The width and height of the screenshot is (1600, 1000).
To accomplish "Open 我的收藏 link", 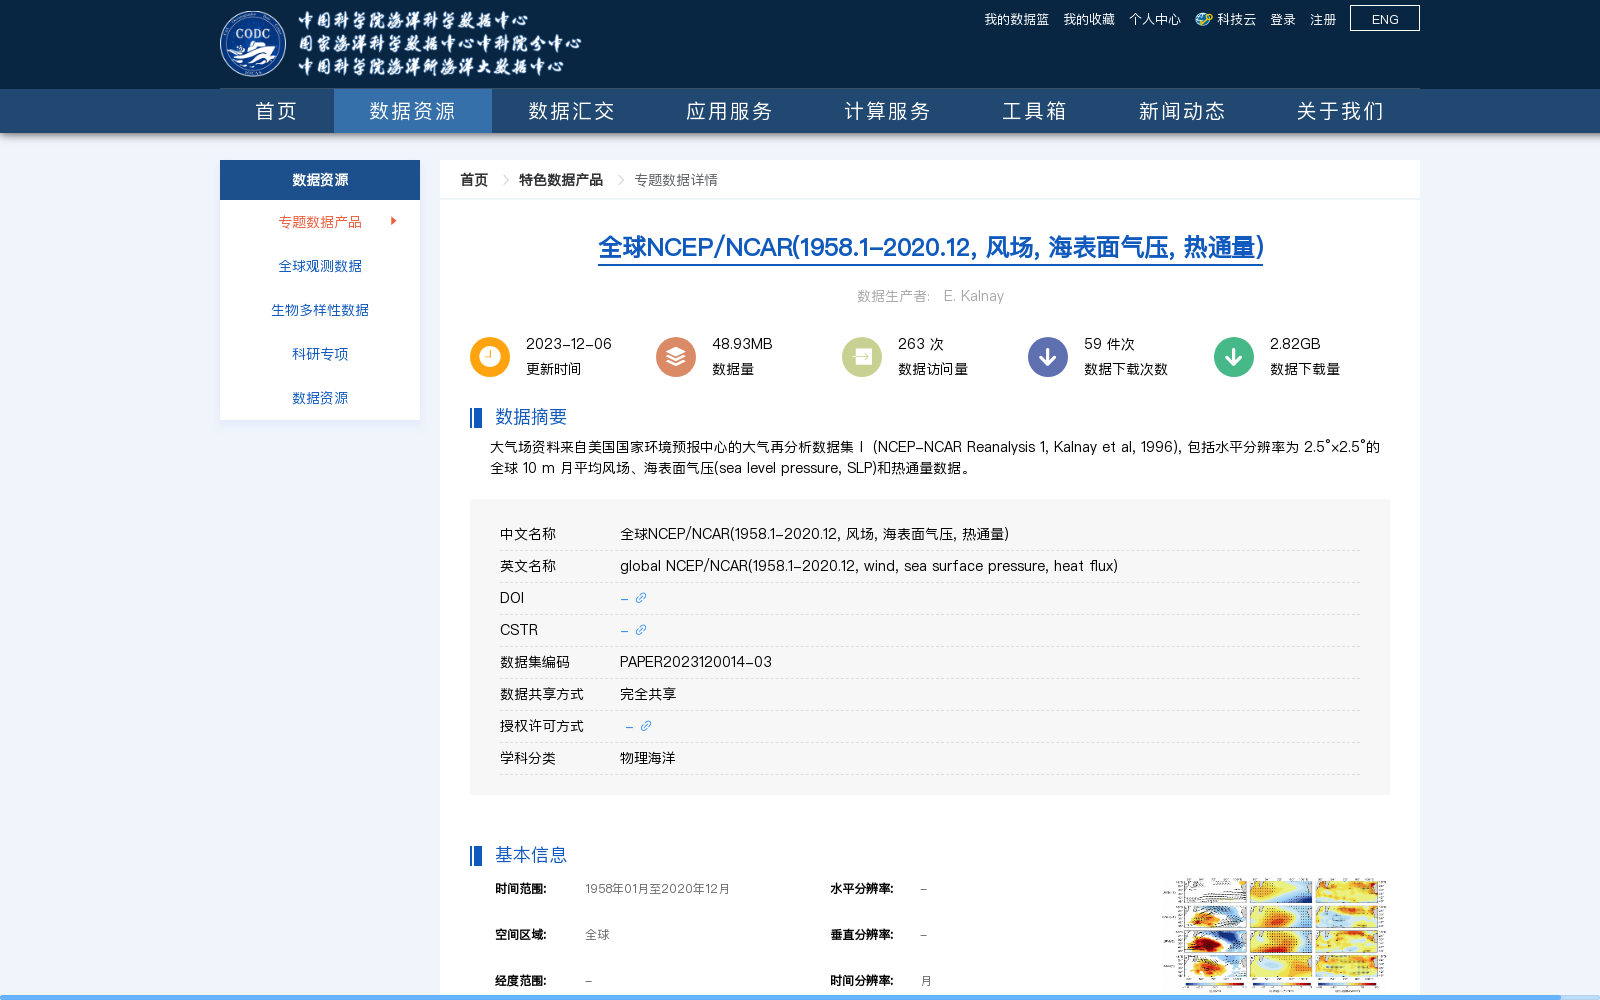I will click(x=1089, y=19).
